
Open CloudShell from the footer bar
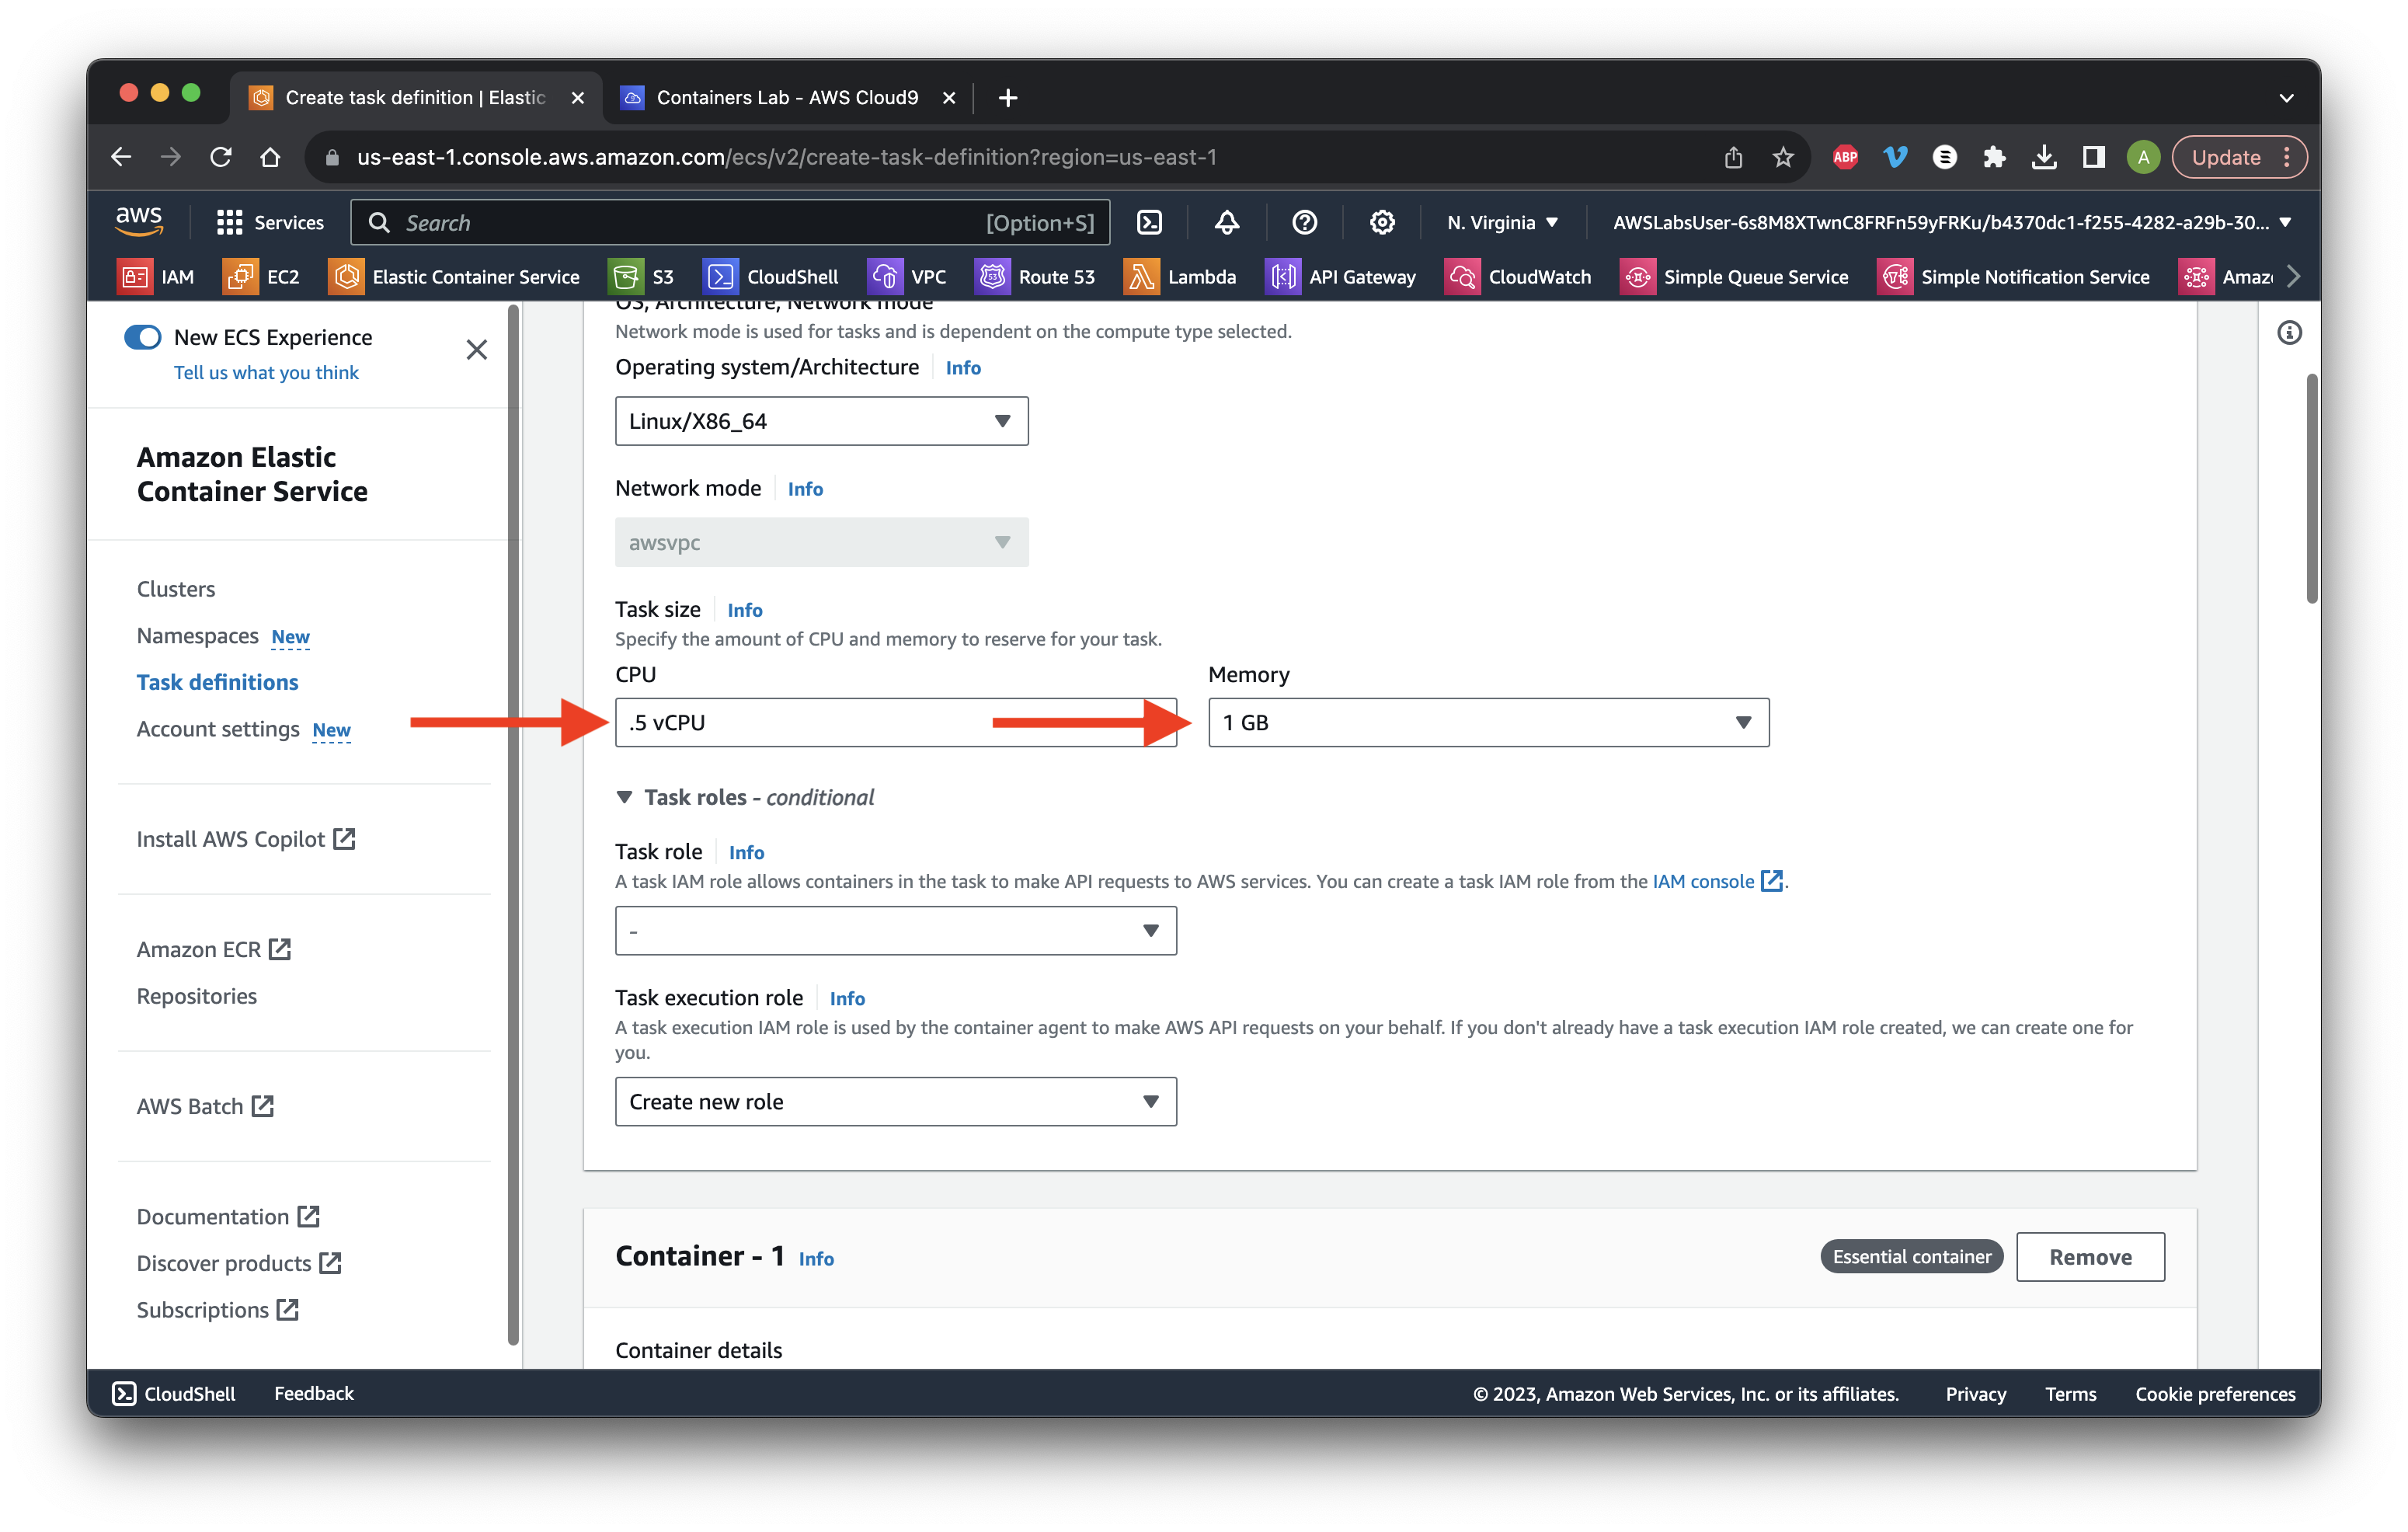click(174, 1393)
